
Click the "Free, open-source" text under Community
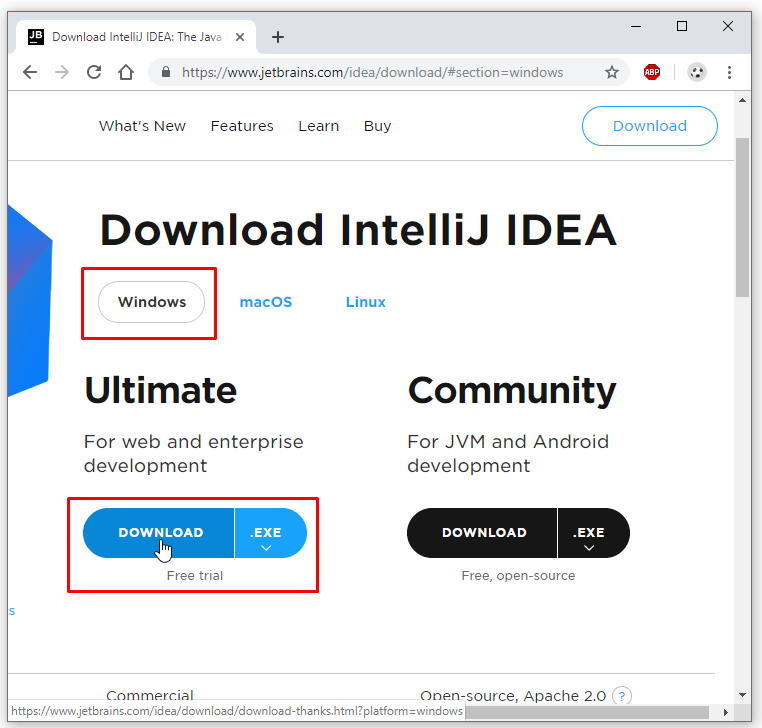(x=518, y=575)
